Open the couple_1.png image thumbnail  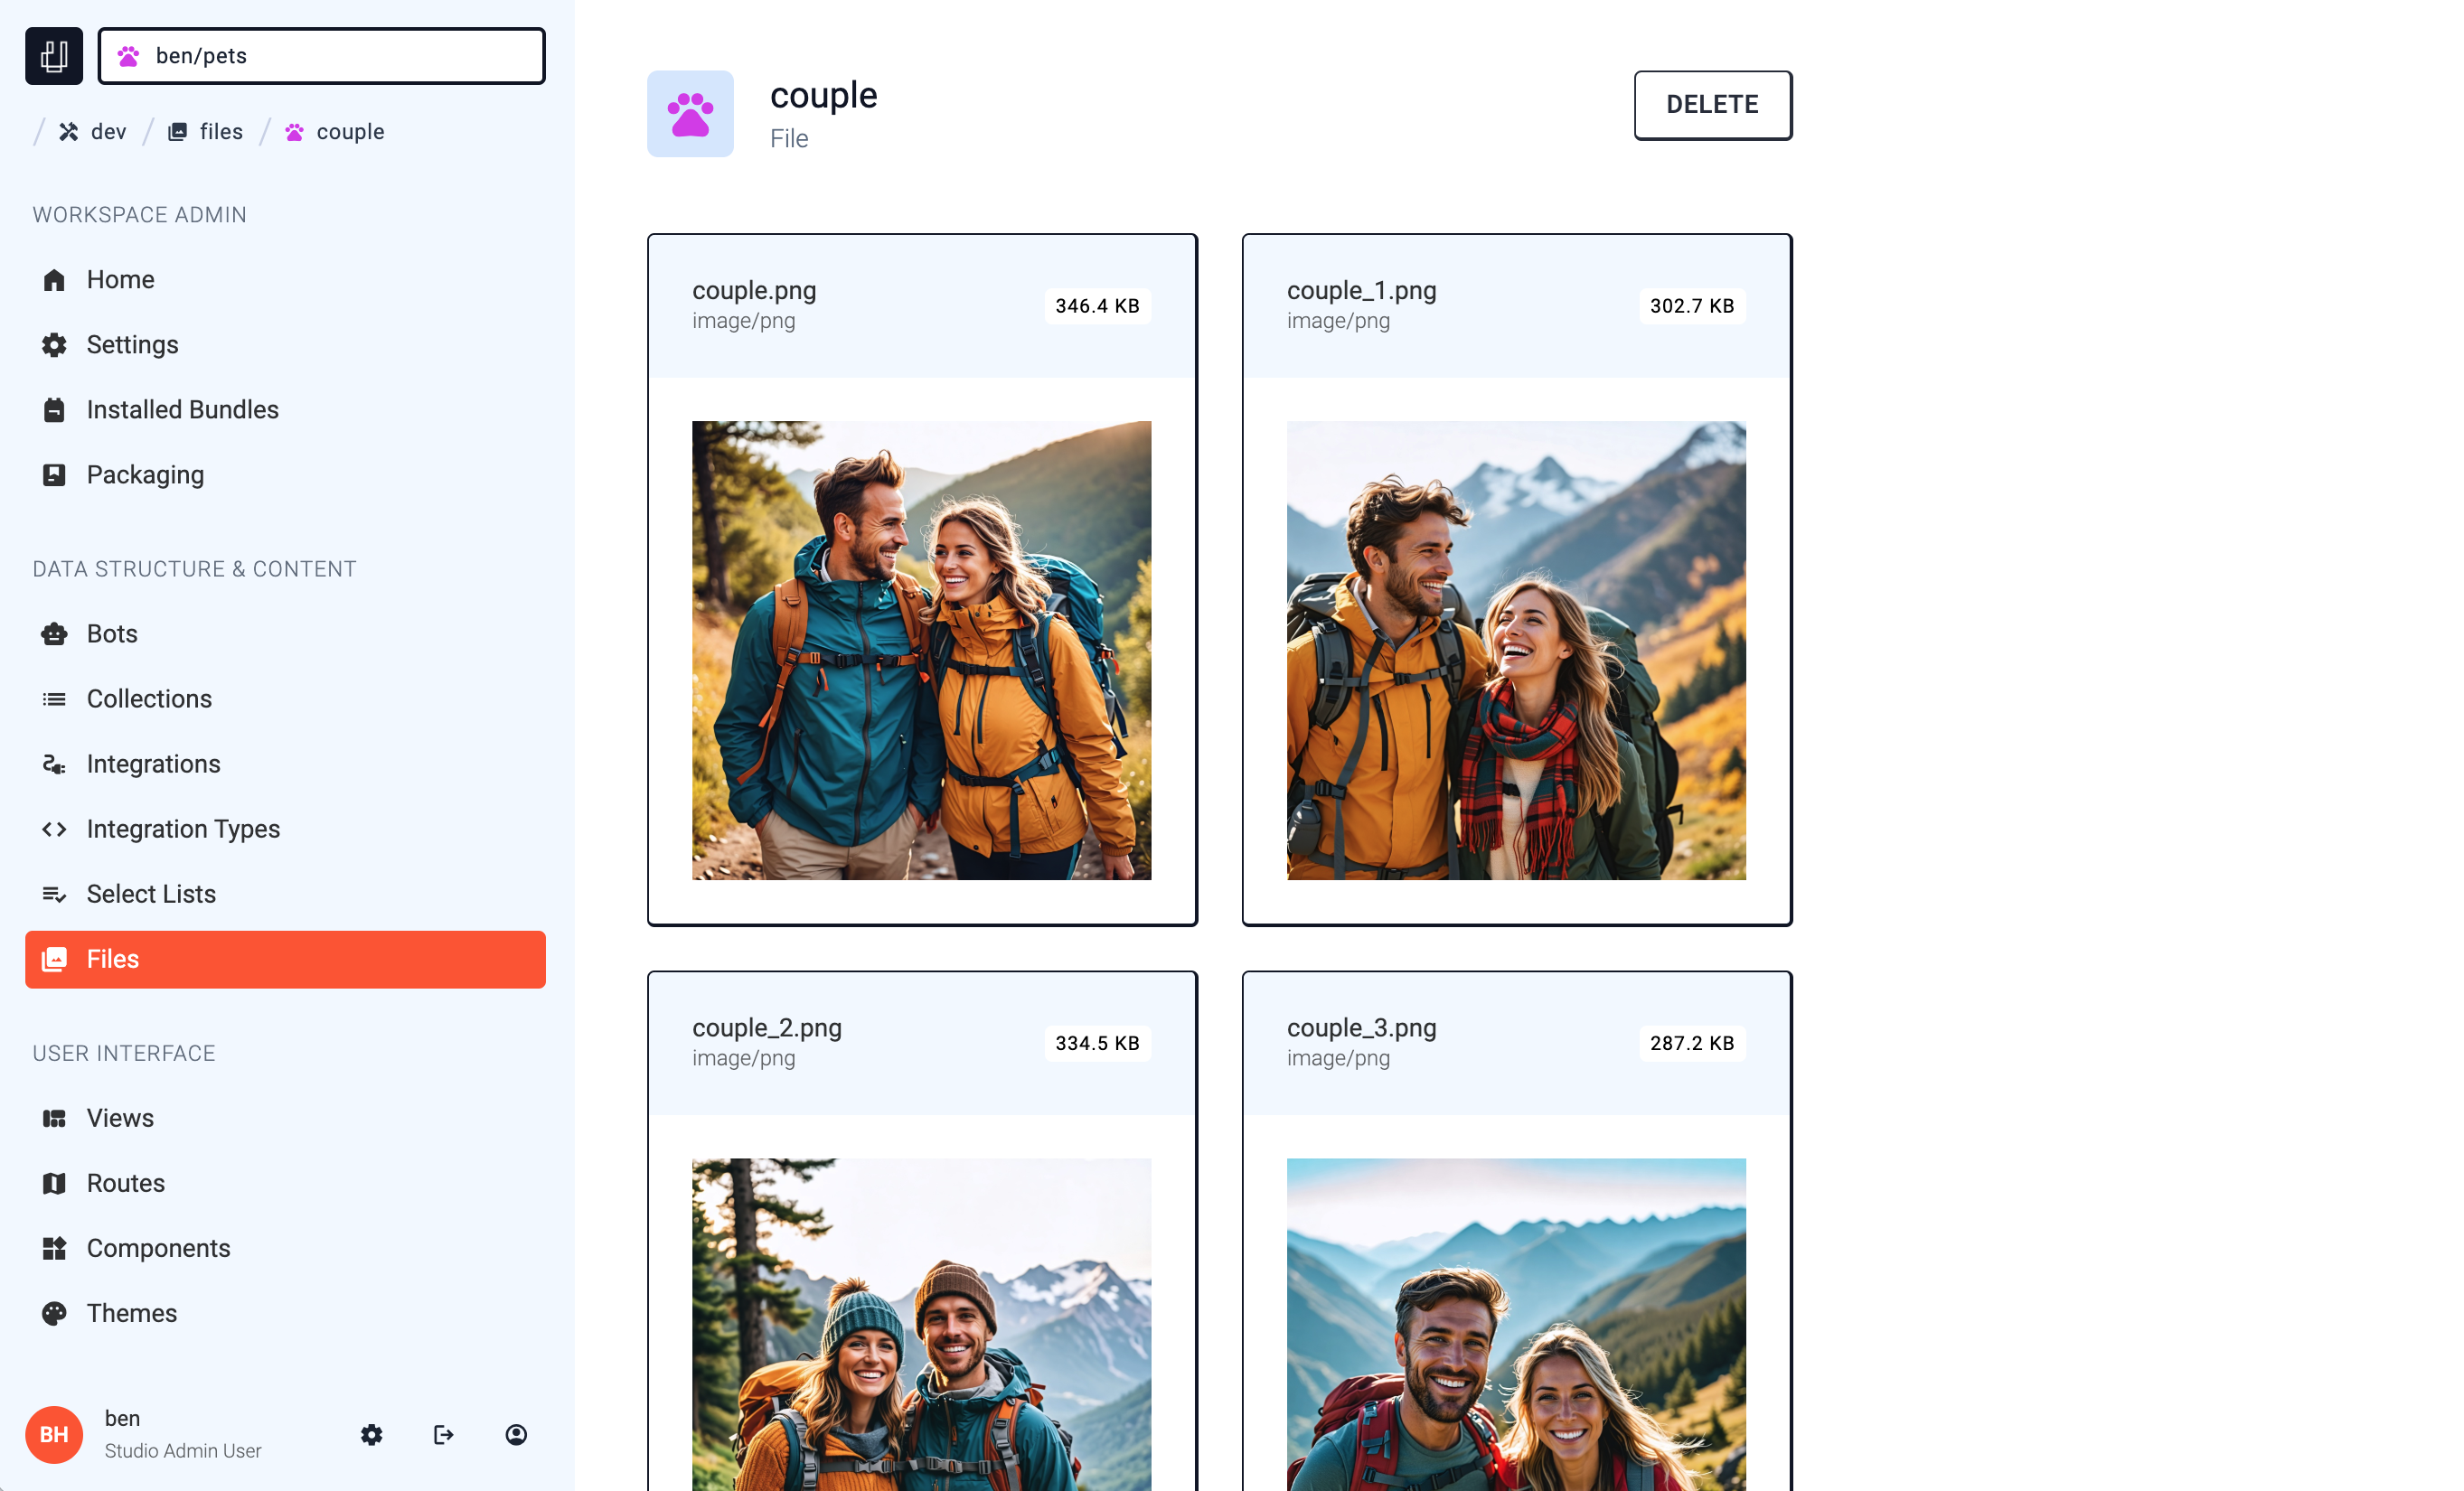point(1516,650)
